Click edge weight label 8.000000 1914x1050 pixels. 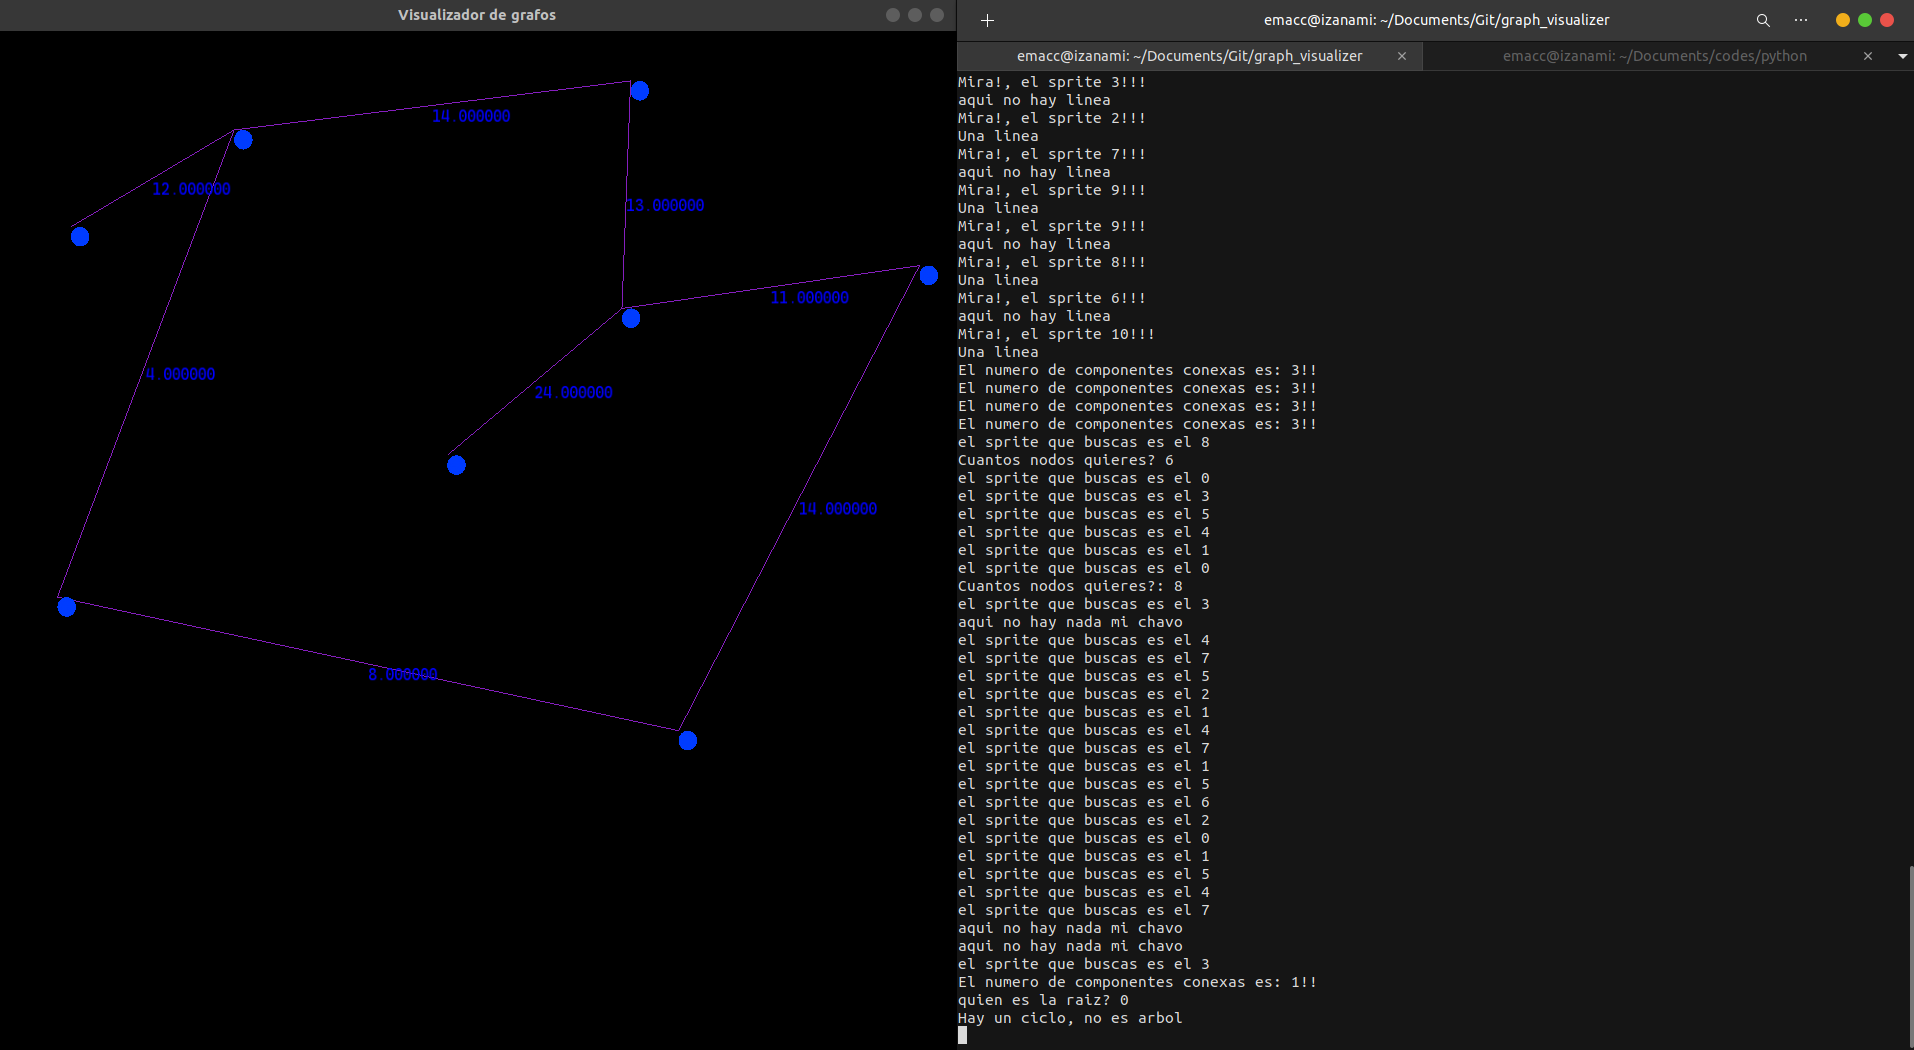(403, 675)
